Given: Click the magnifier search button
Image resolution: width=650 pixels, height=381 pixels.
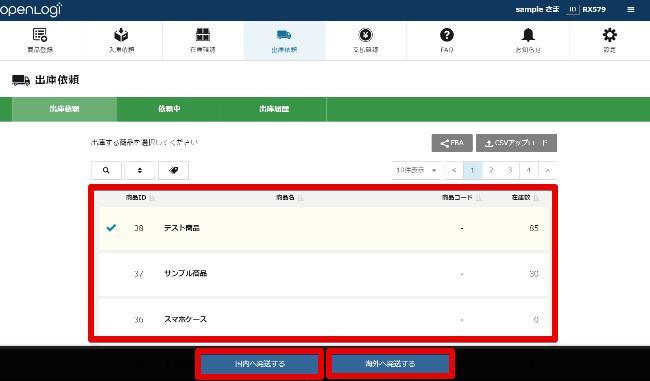Looking at the screenshot, I should (x=106, y=170).
